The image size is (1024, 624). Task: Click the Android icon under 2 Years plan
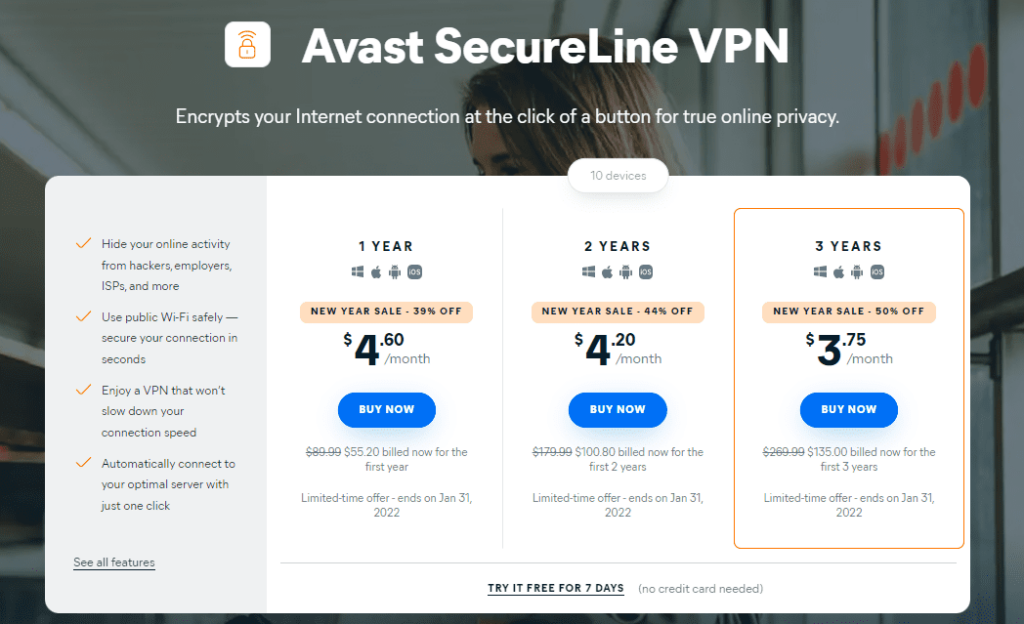coord(626,272)
